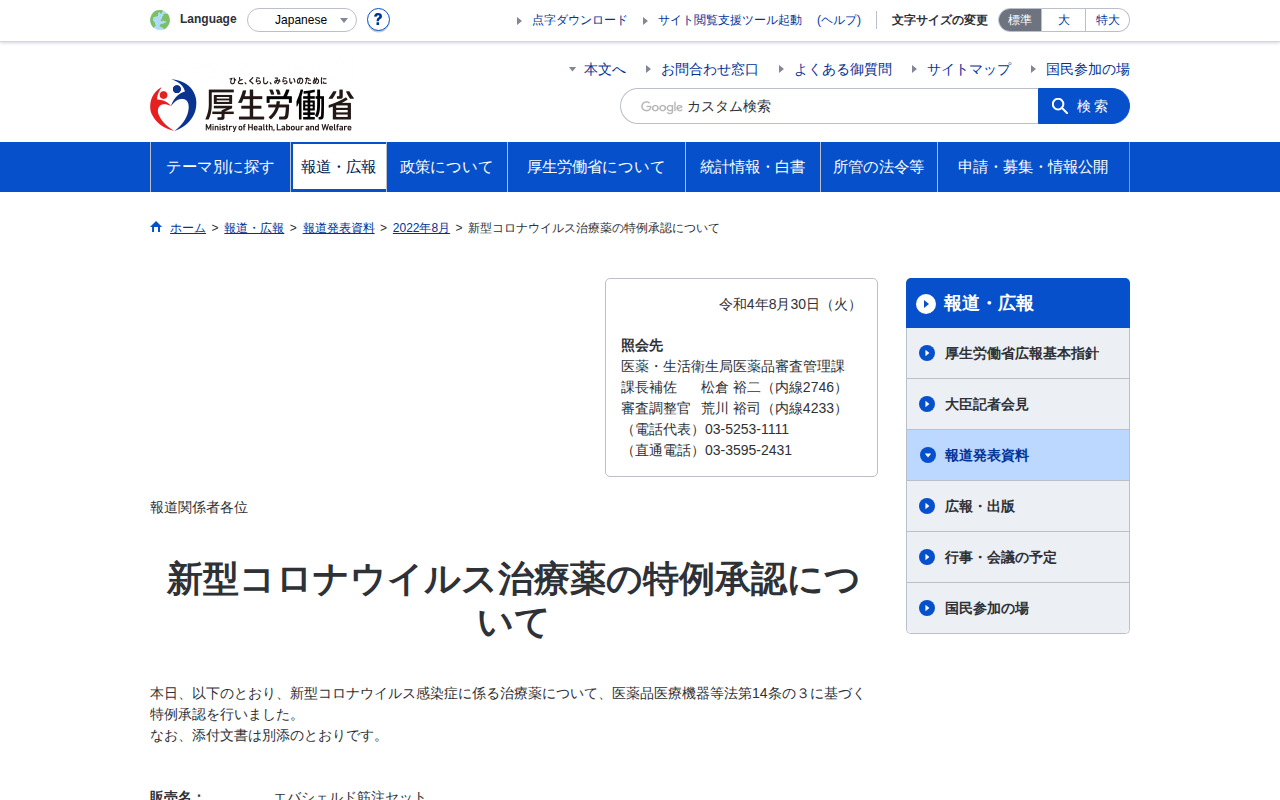Set font size to 特大
This screenshot has width=1280, height=800.
1108,20
